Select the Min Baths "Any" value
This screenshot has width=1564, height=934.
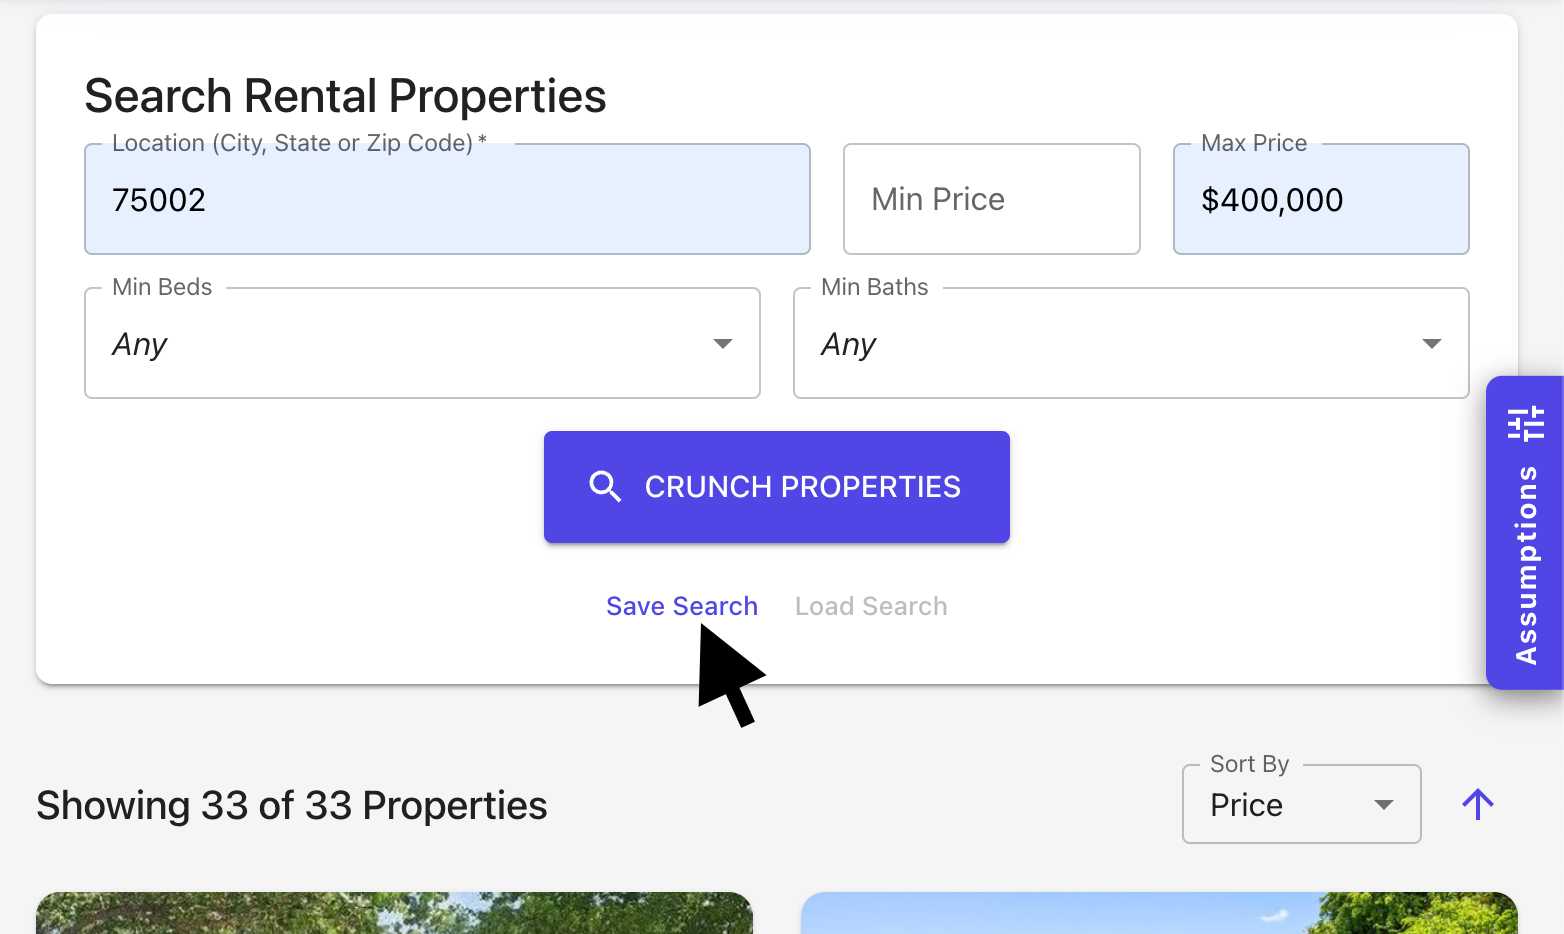[x=849, y=344]
